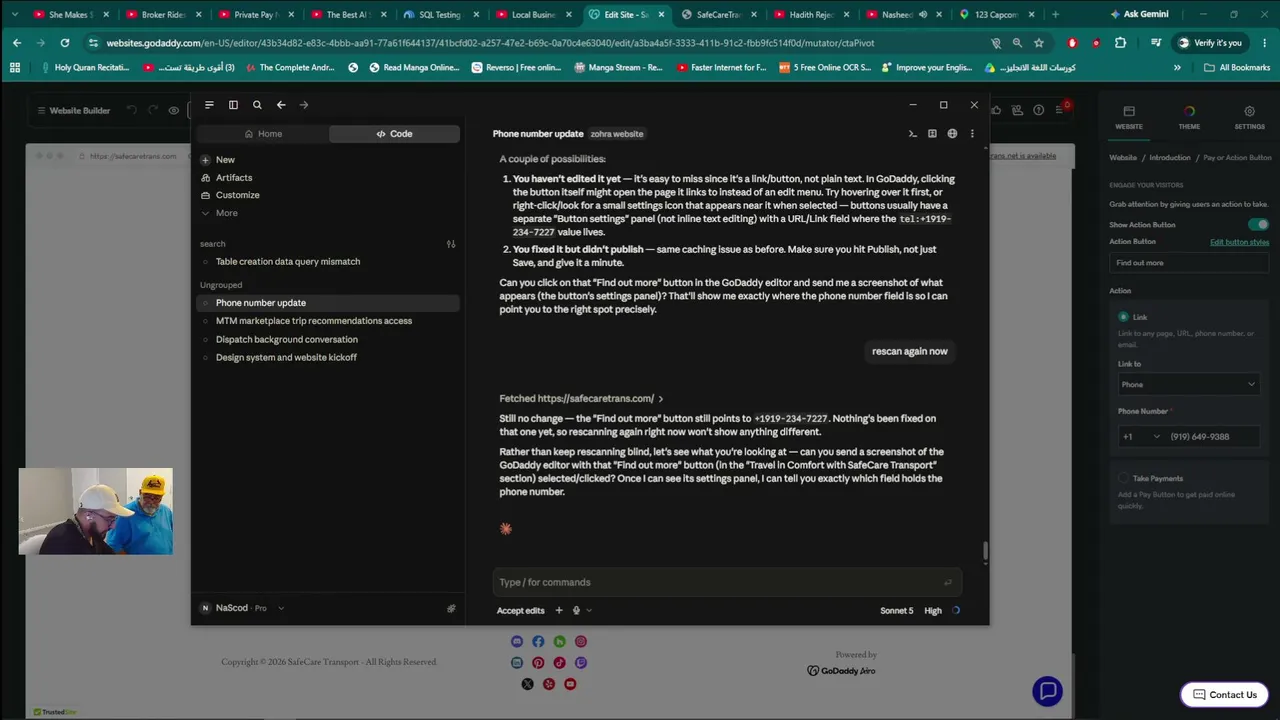Click the Pinterest icon in website footer
Viewport: 1280px width, 720px height.
(x=538, y=663)
